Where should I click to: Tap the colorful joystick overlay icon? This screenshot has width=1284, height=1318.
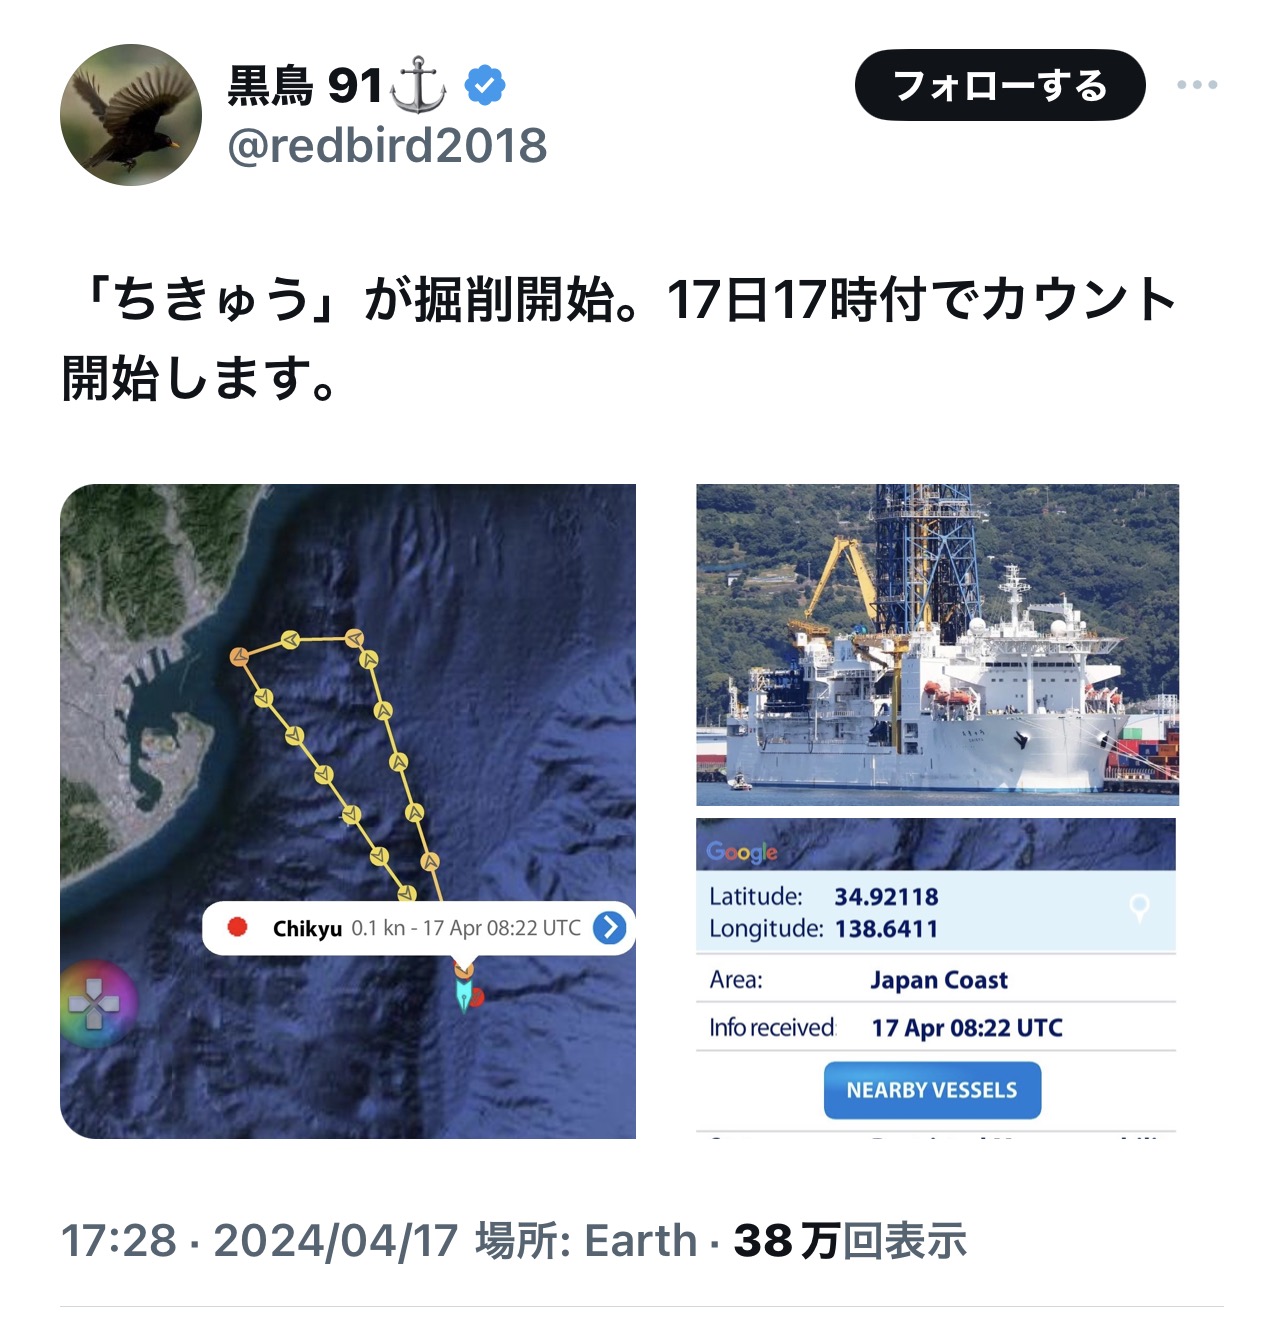(94, 1004)
